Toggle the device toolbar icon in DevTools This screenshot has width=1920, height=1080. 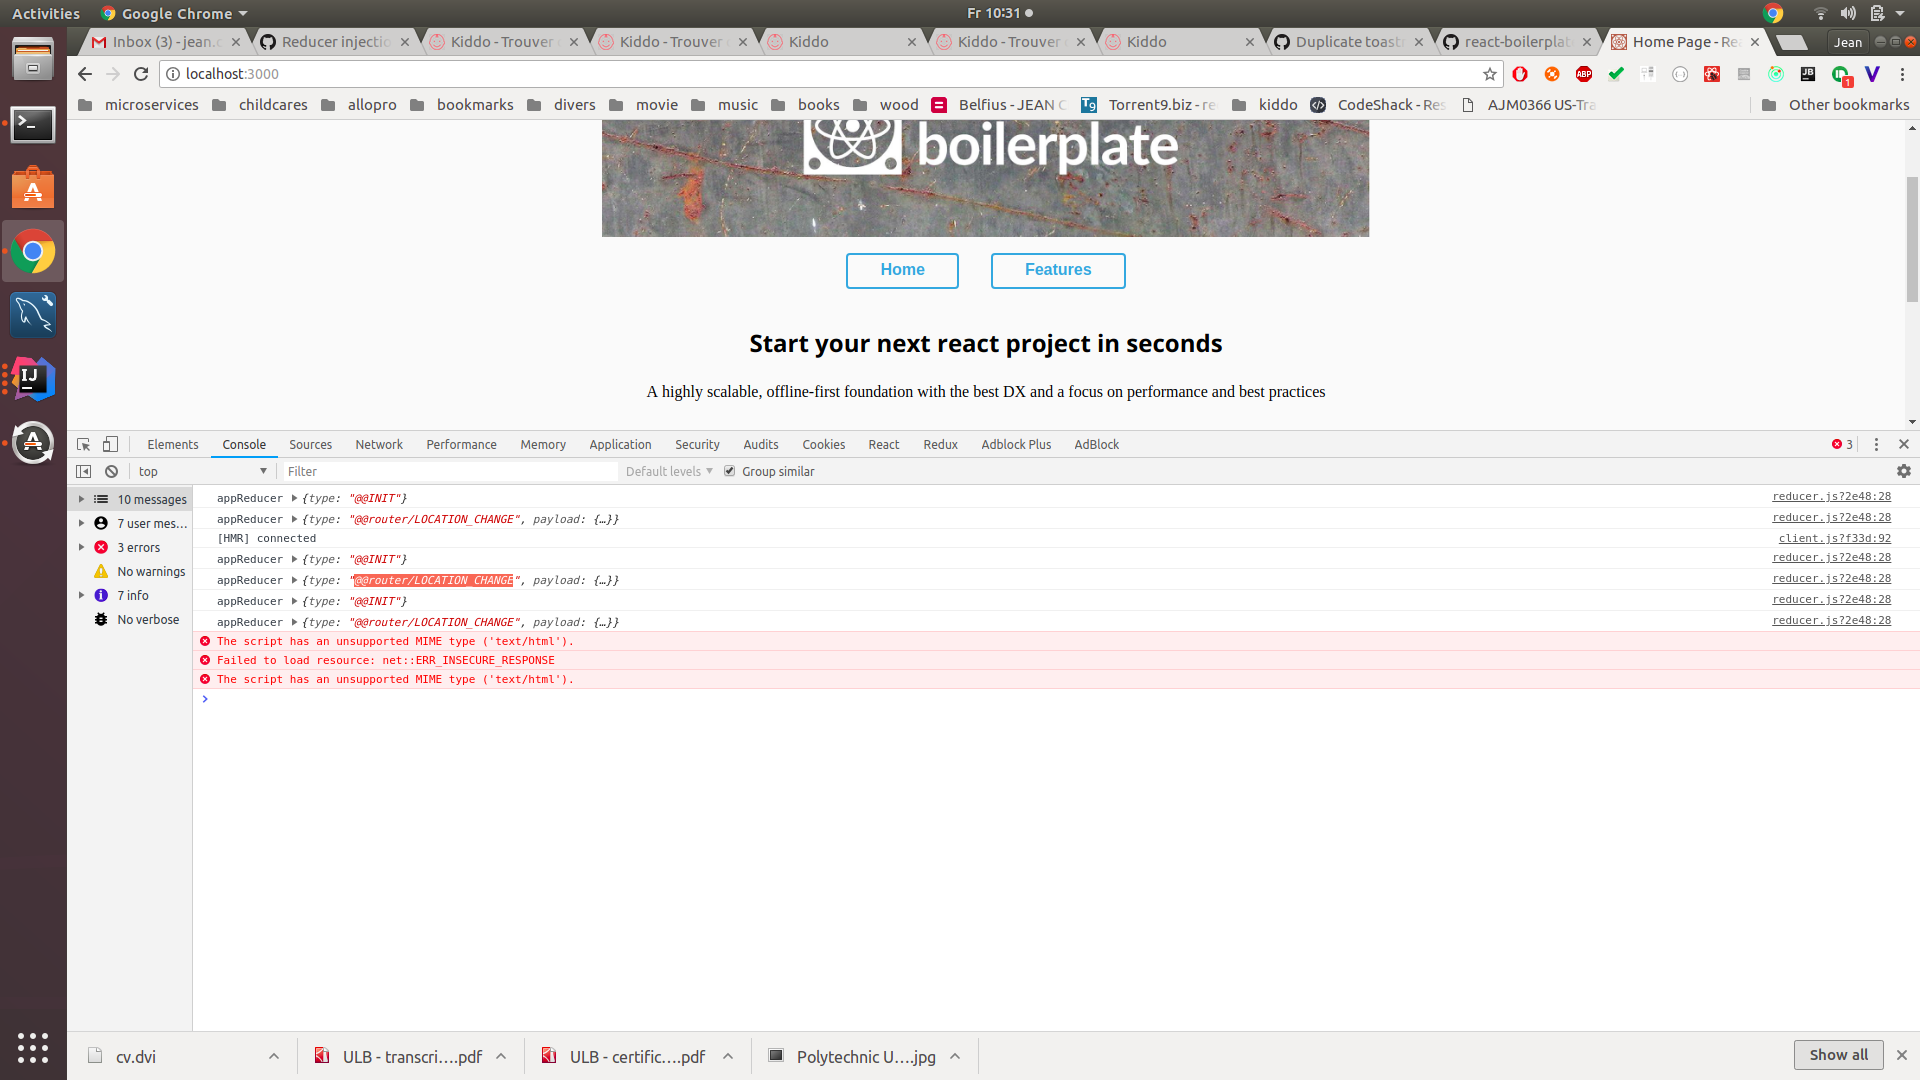click(111, 444)
